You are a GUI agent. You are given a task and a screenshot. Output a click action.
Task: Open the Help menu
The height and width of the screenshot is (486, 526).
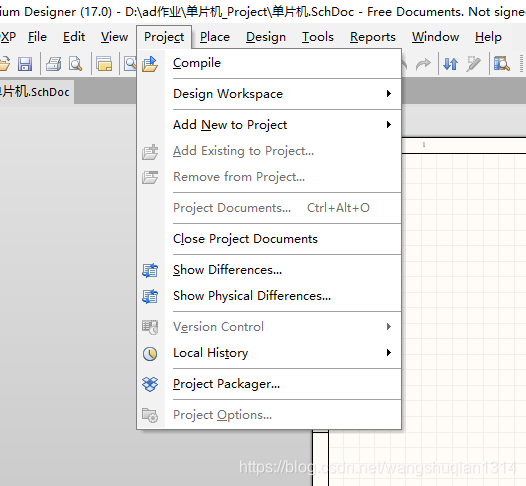coord(488,37)
